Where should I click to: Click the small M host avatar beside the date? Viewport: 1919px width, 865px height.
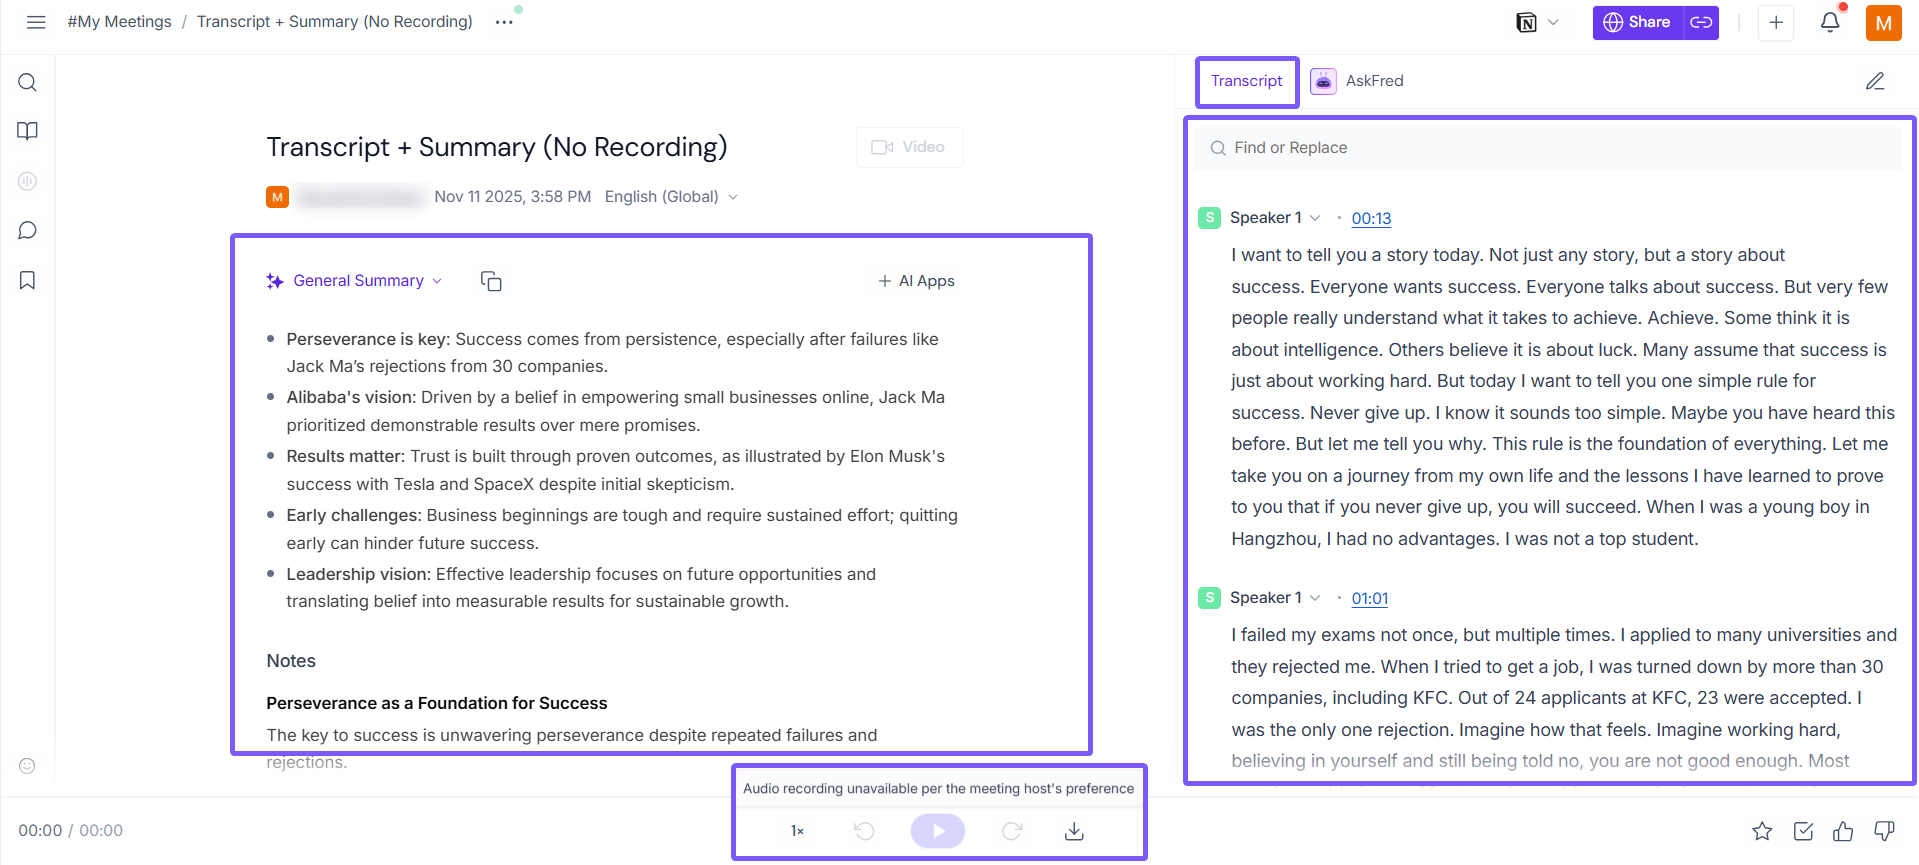click(x=277, y=197)
